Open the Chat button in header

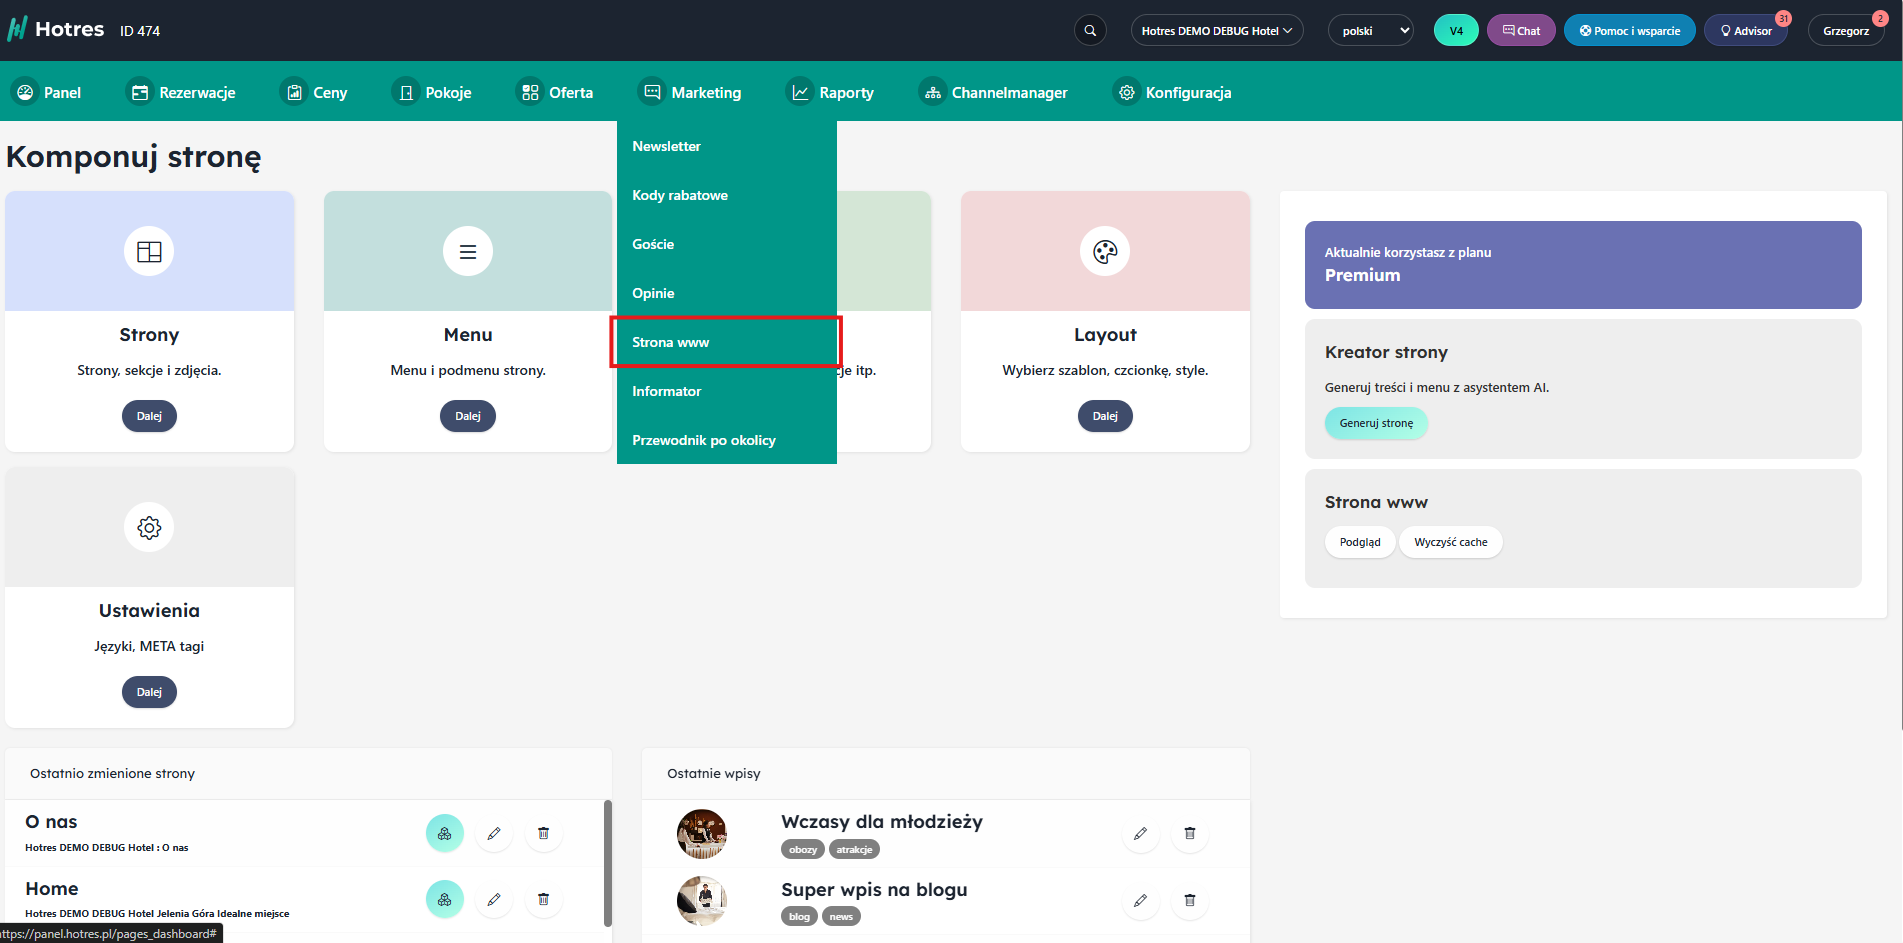tap(1520, 31)
